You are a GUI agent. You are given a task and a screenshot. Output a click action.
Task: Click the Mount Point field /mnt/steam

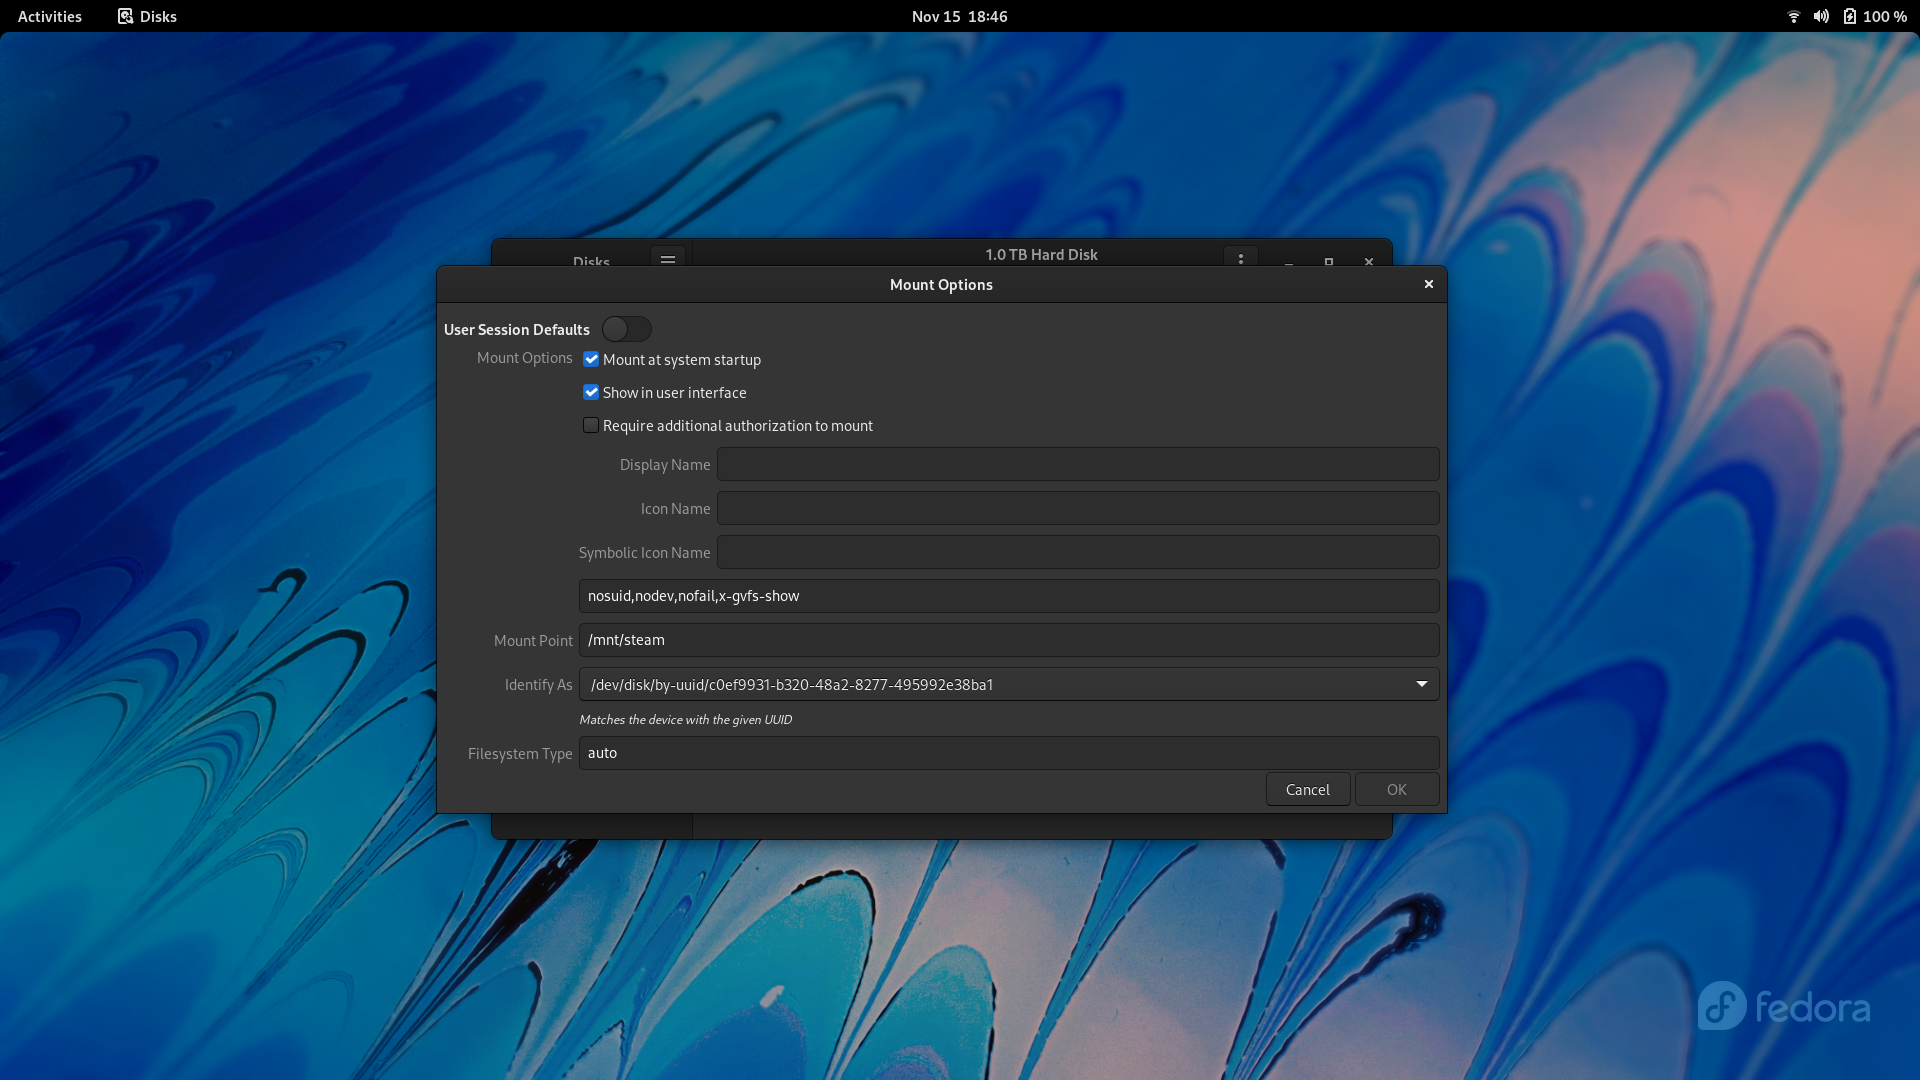click(1009, 640)
